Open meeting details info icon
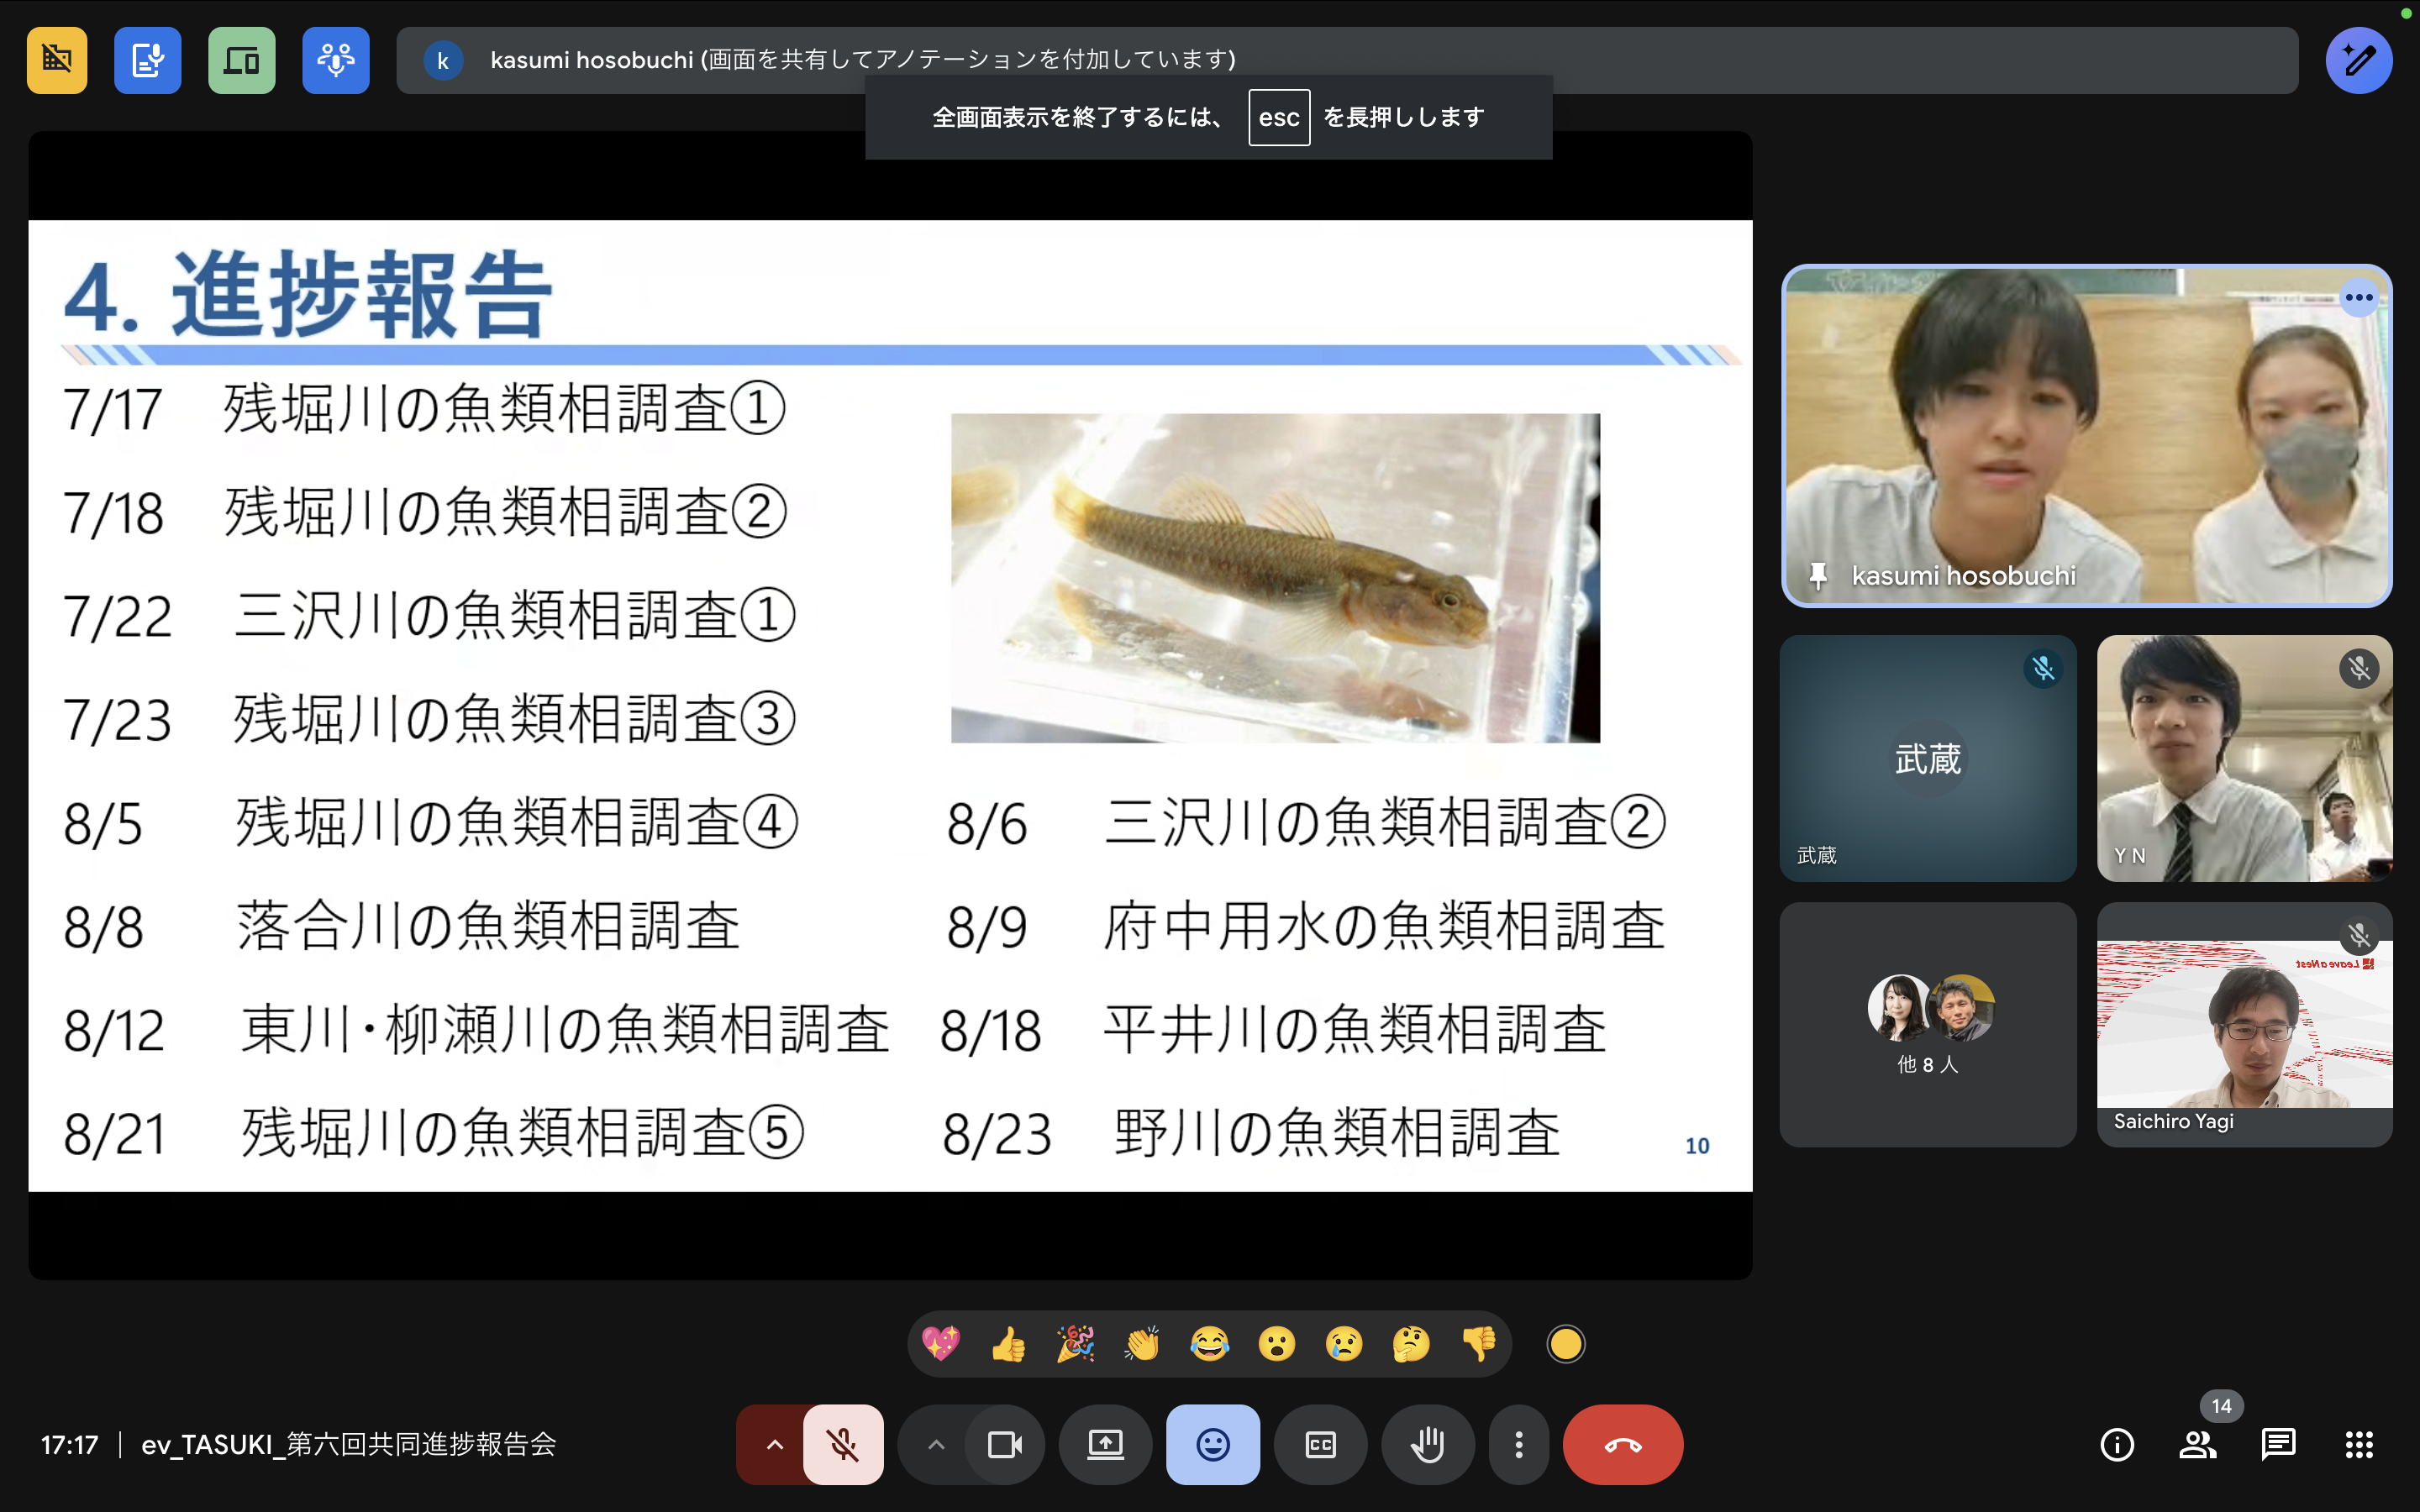 tap(2116, 1444)
